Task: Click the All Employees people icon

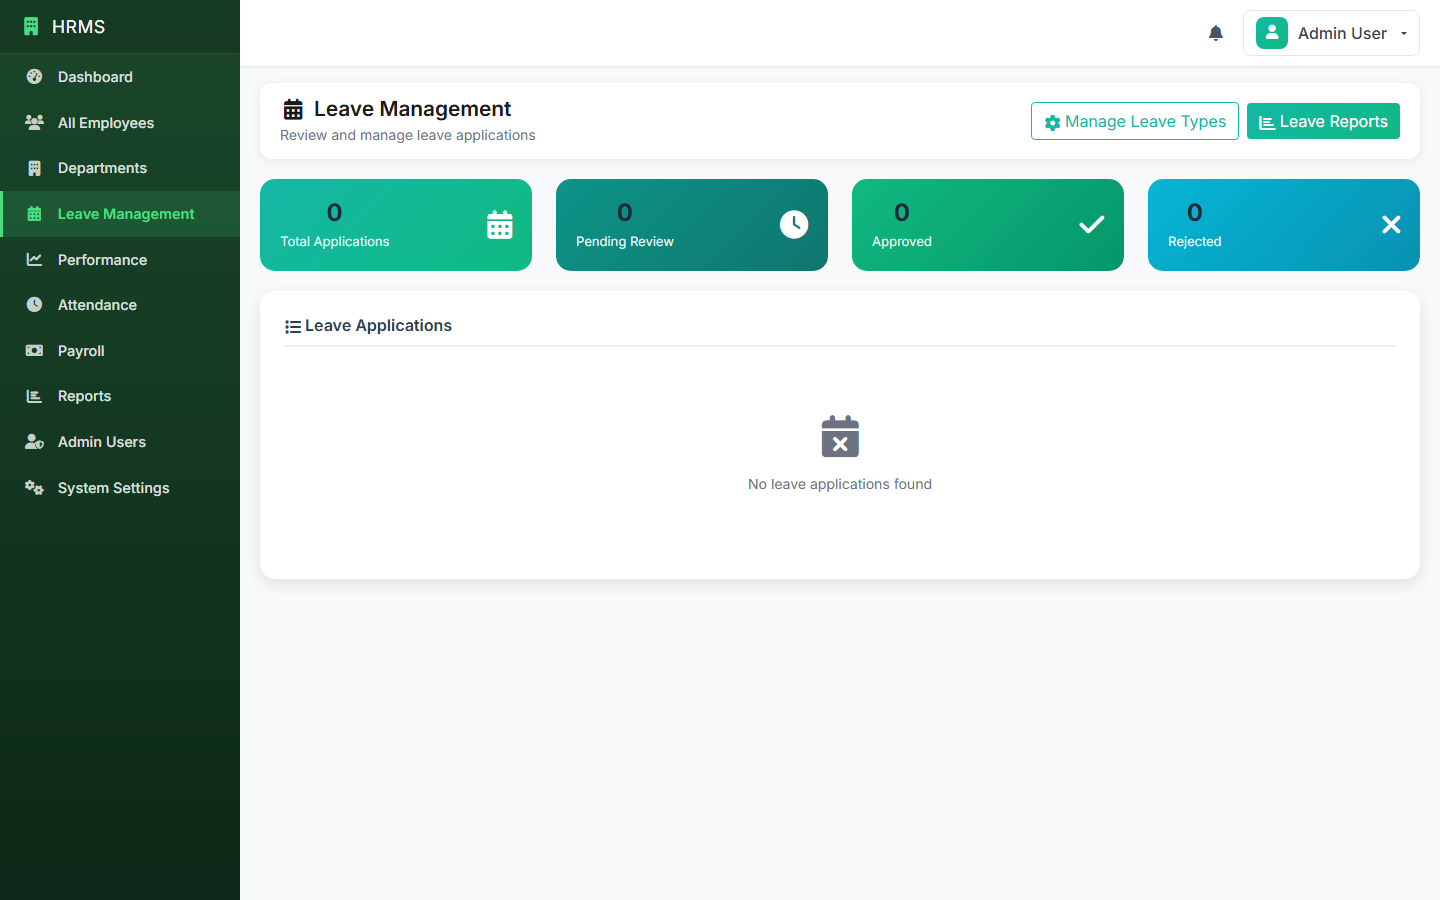Action: [34, 122]
